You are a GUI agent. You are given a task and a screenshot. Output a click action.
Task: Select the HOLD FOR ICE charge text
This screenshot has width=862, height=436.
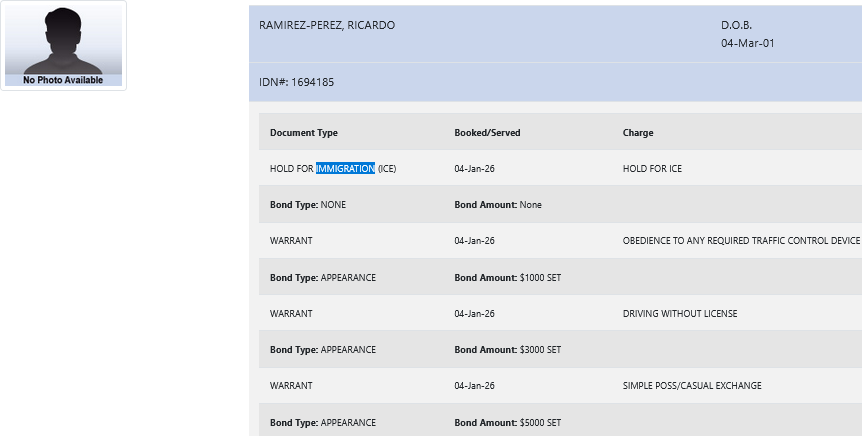(652, 169)
